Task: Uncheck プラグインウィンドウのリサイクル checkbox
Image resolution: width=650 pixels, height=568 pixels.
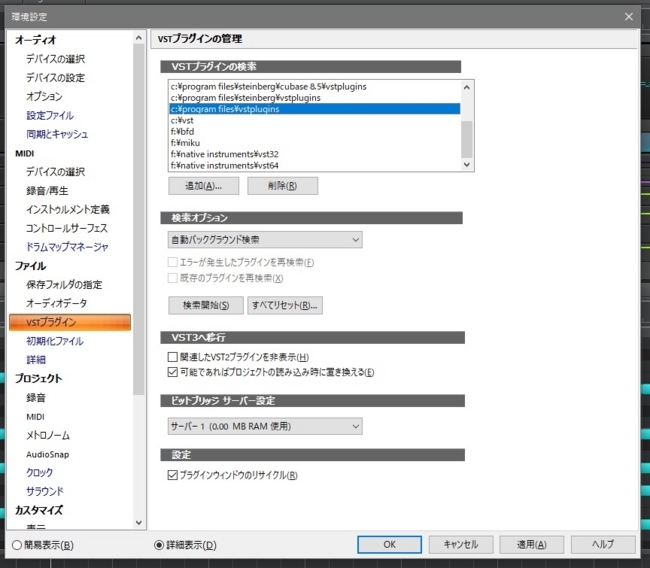Action: pos(172,475)
